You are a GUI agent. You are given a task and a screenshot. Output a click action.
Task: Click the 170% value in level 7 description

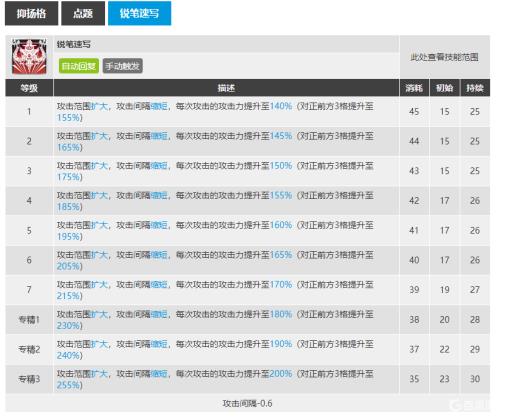pos(281,285)
